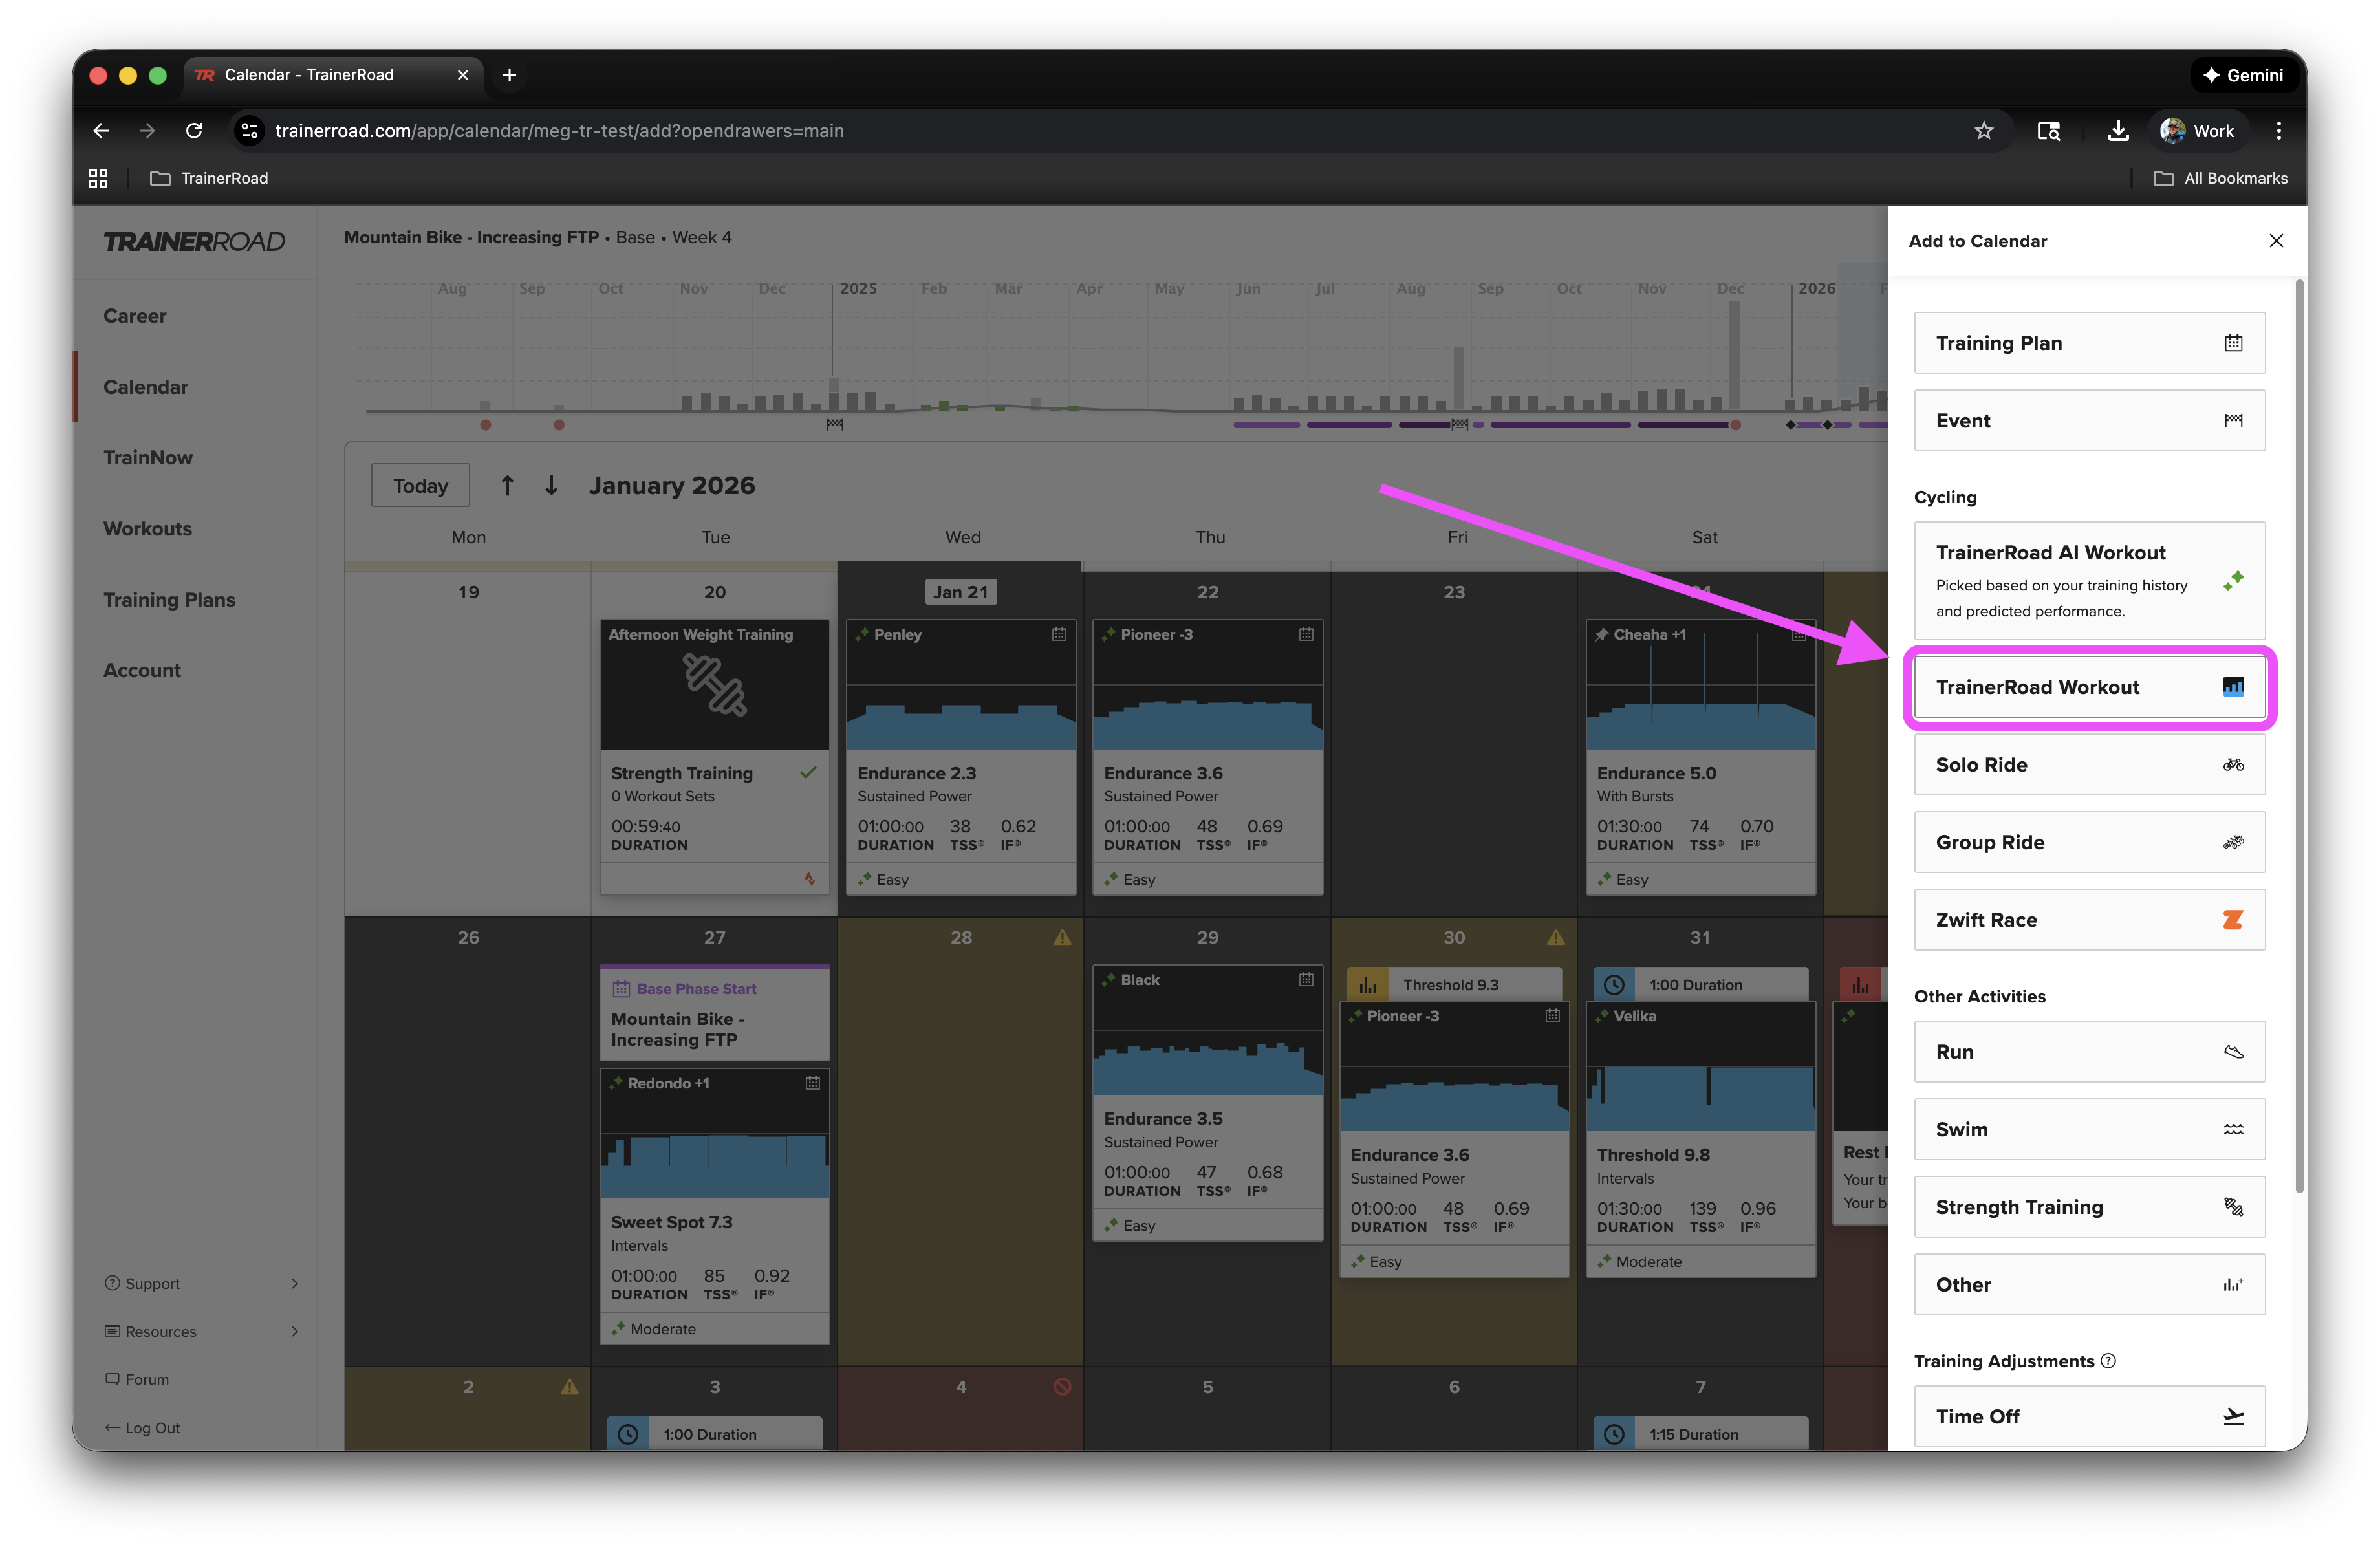The image size is (2380, 1547).
Task: Close the Add to Calendar panel
Action: [2275, 241]
